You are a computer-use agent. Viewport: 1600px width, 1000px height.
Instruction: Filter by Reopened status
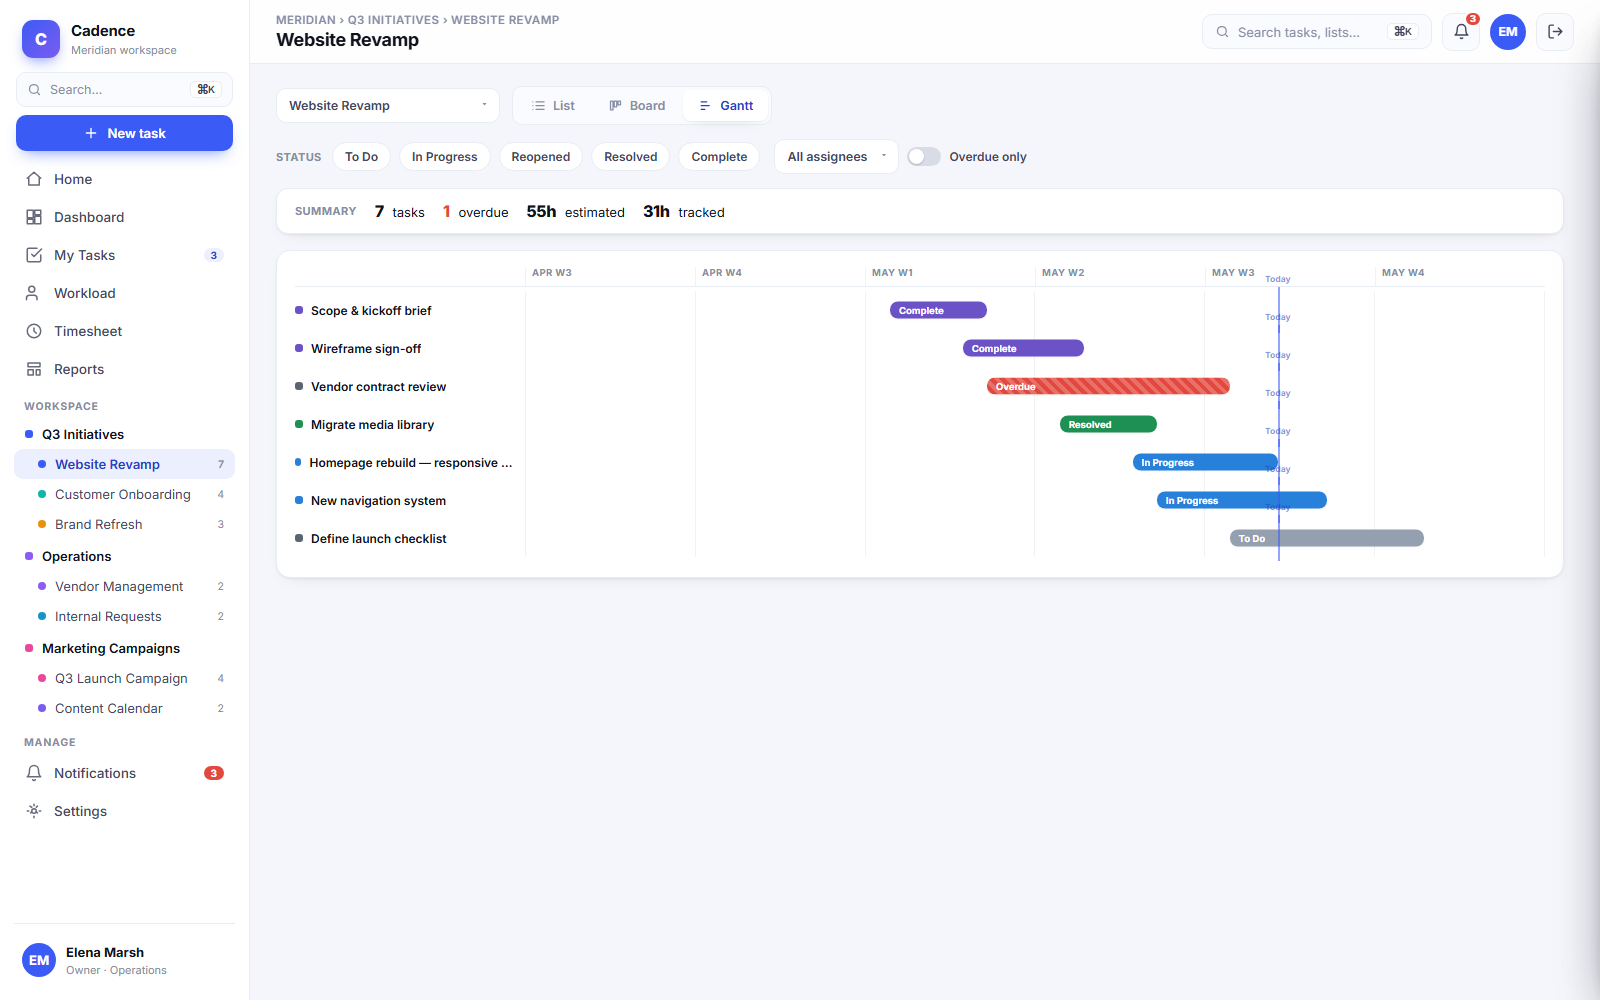coord(541,157)
